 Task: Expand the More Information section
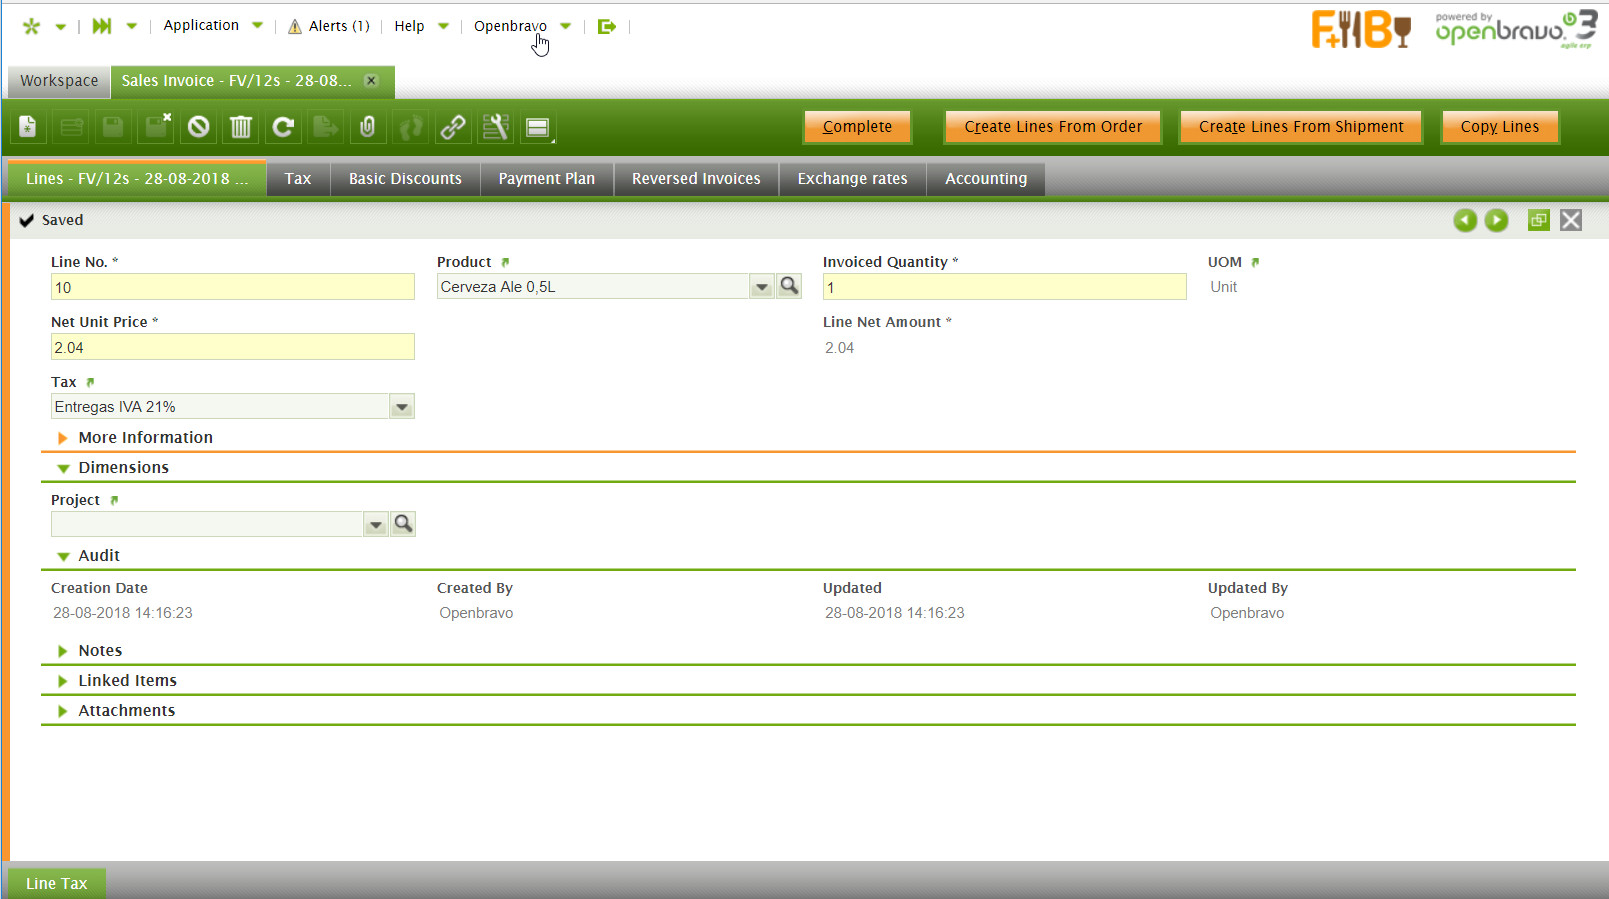[145, 437]
